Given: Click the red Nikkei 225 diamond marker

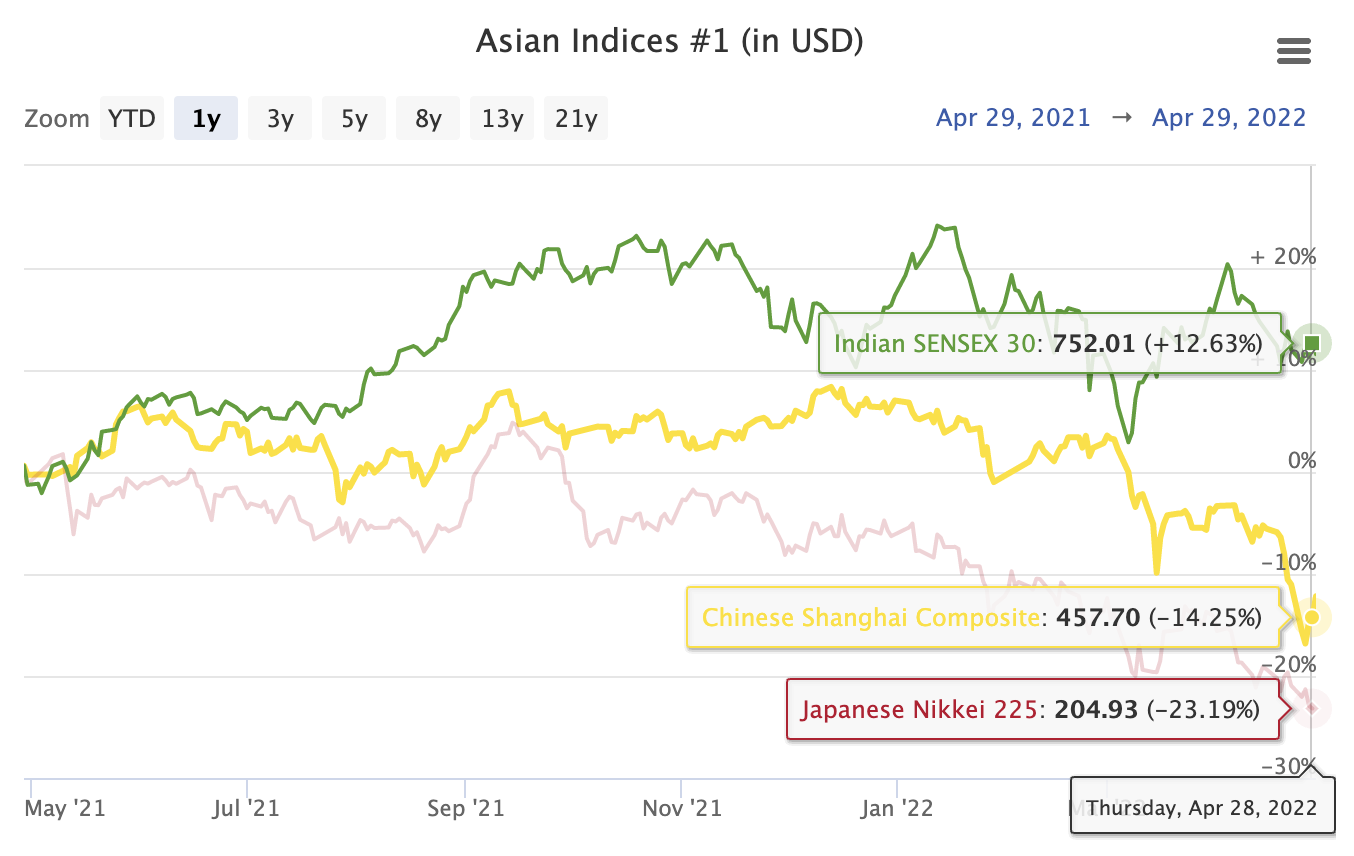Looking at the screenshot, I should coord(1312,708).
